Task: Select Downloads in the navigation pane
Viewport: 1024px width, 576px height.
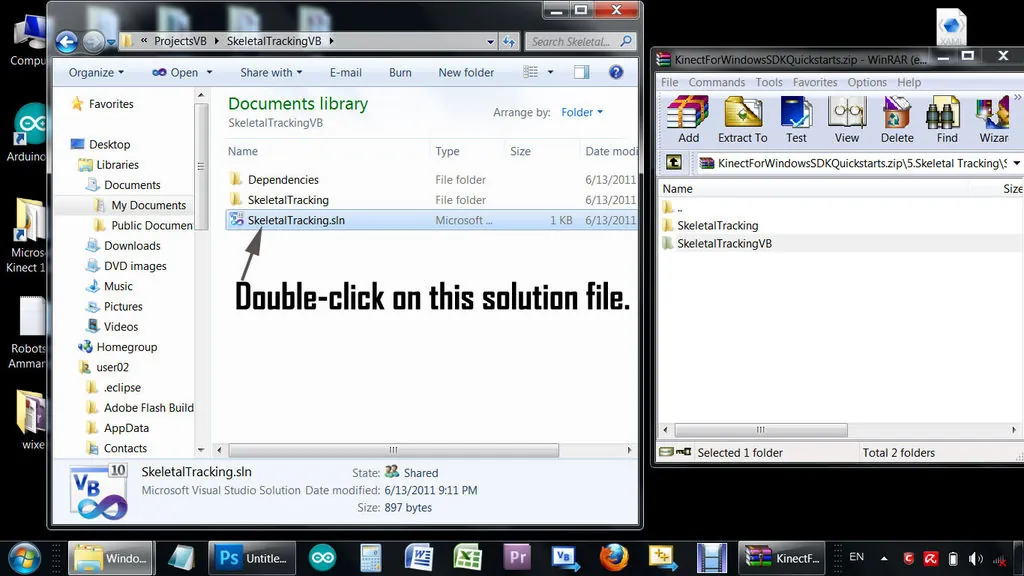Action: pos(132,245)
